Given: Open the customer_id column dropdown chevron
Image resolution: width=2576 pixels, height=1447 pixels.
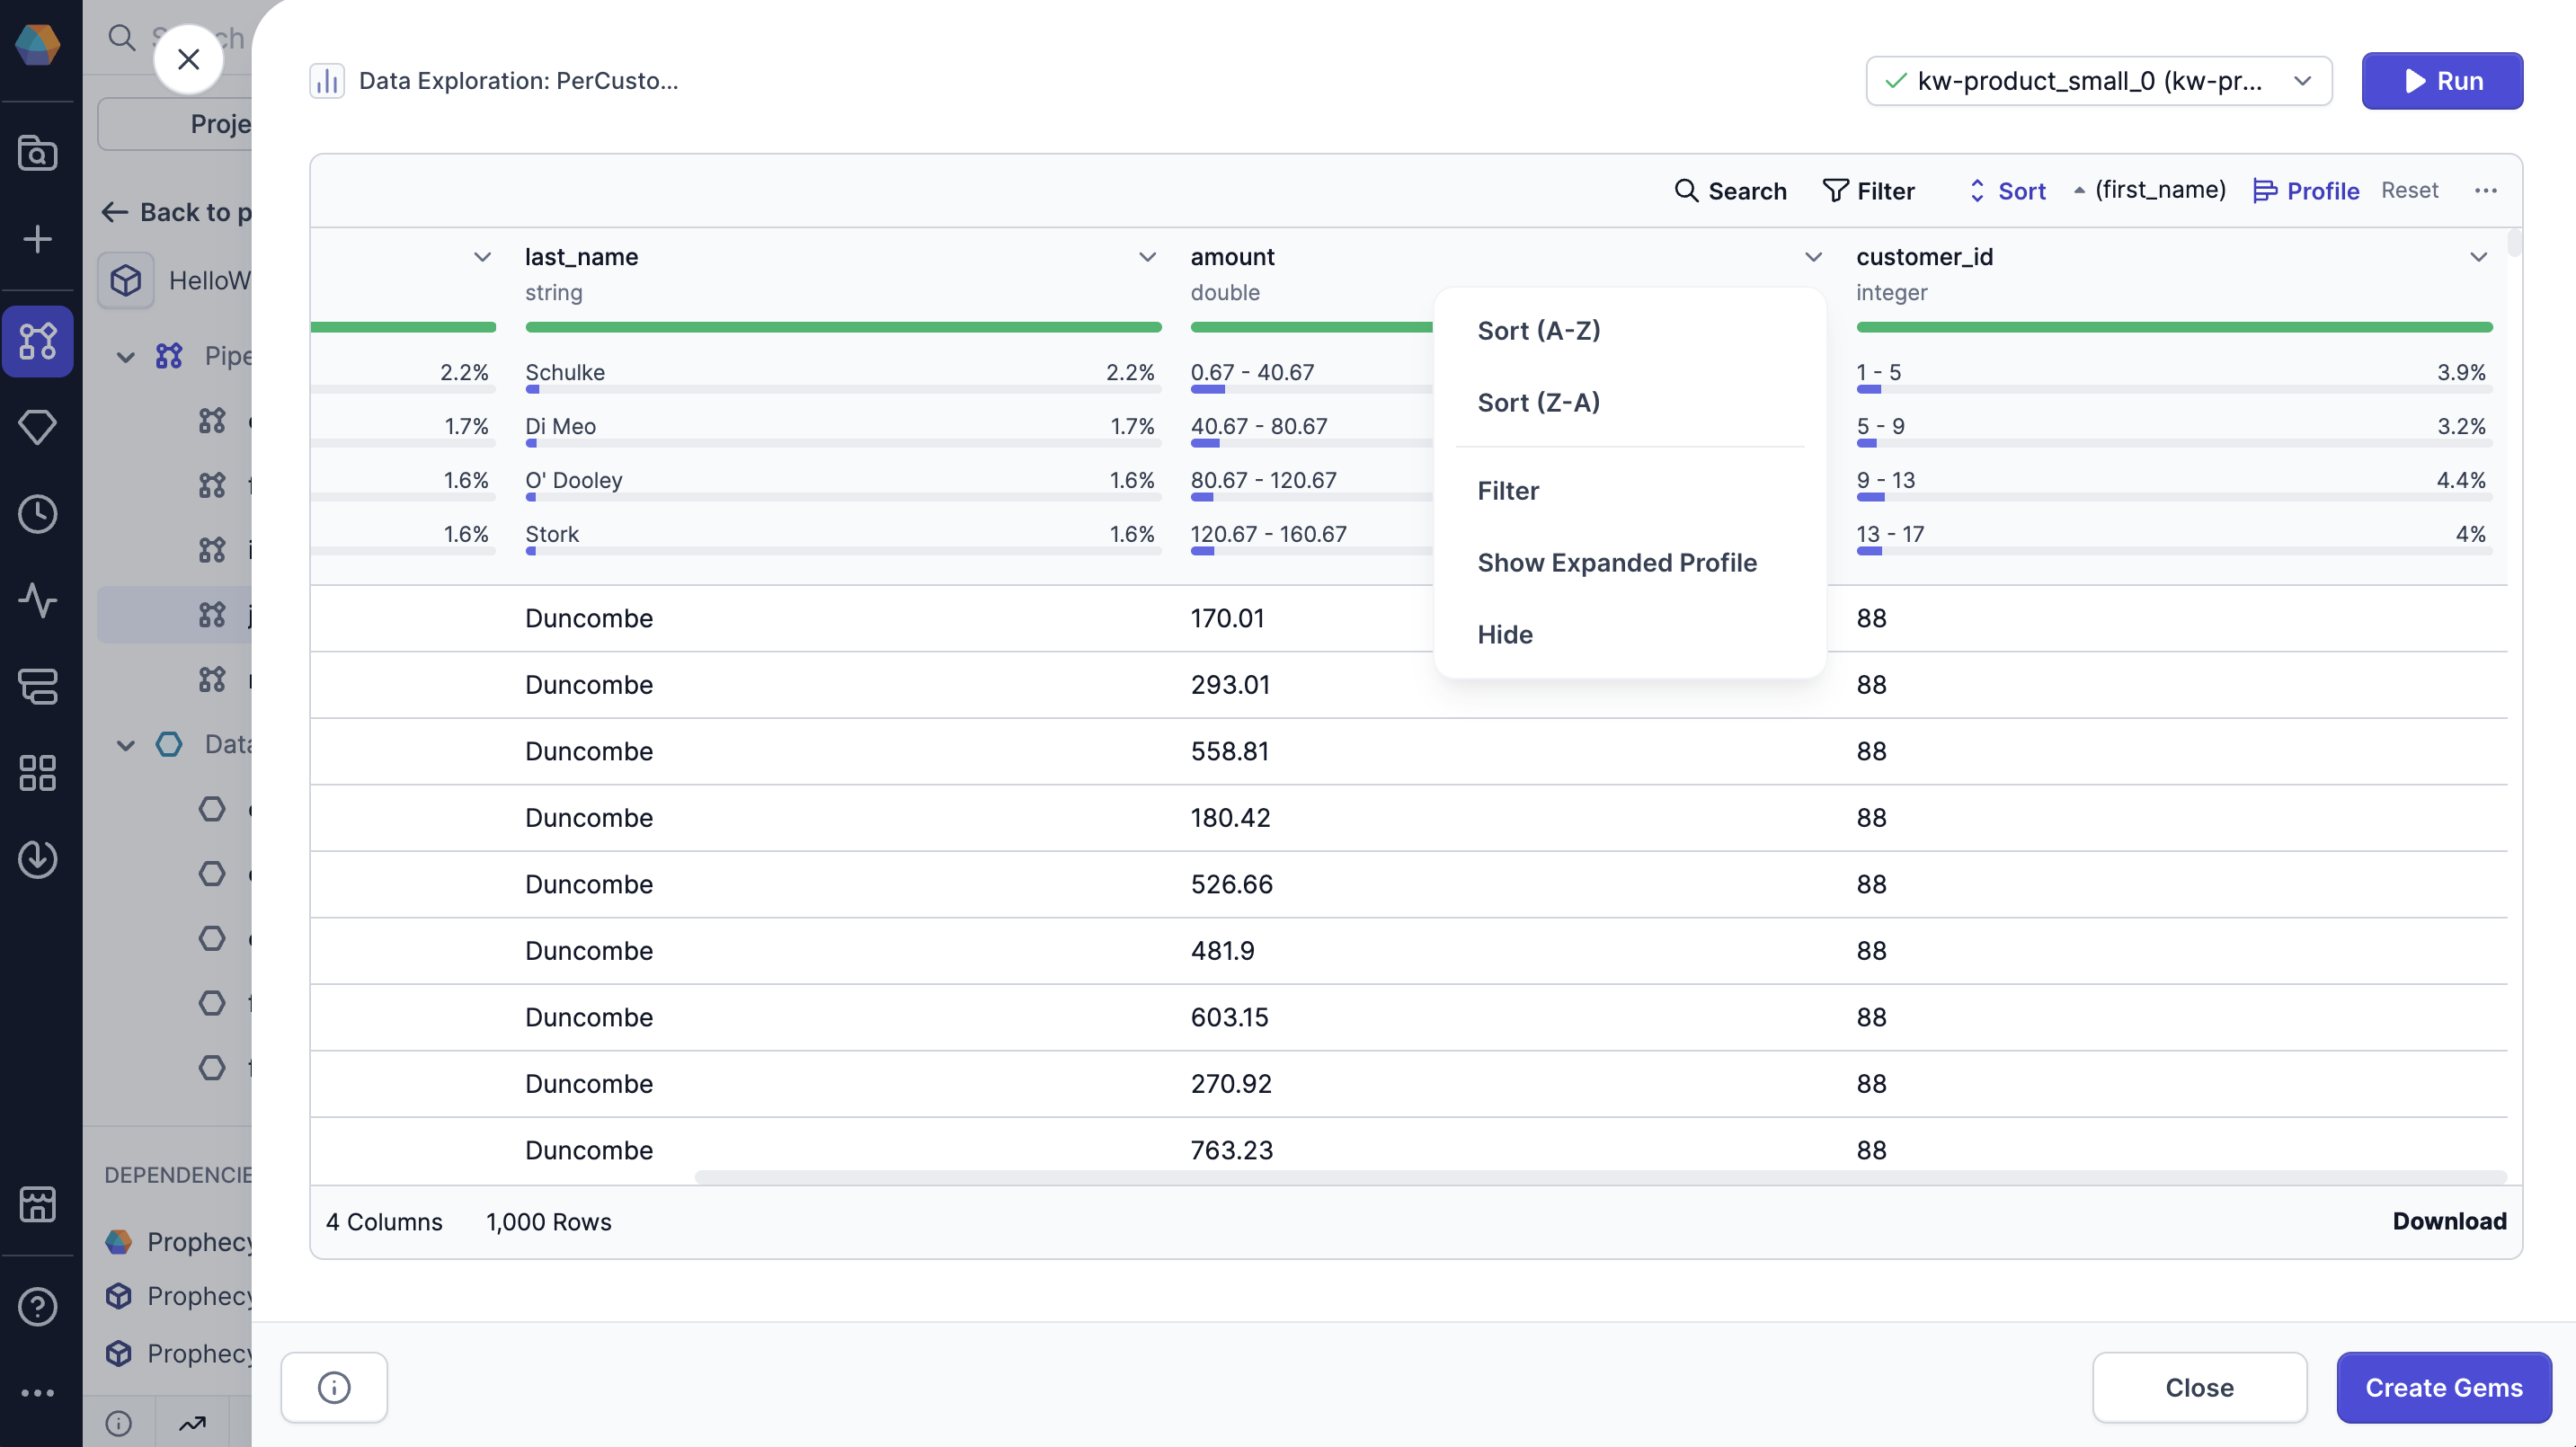Looking at the screenshot, I should (2478, 257).
